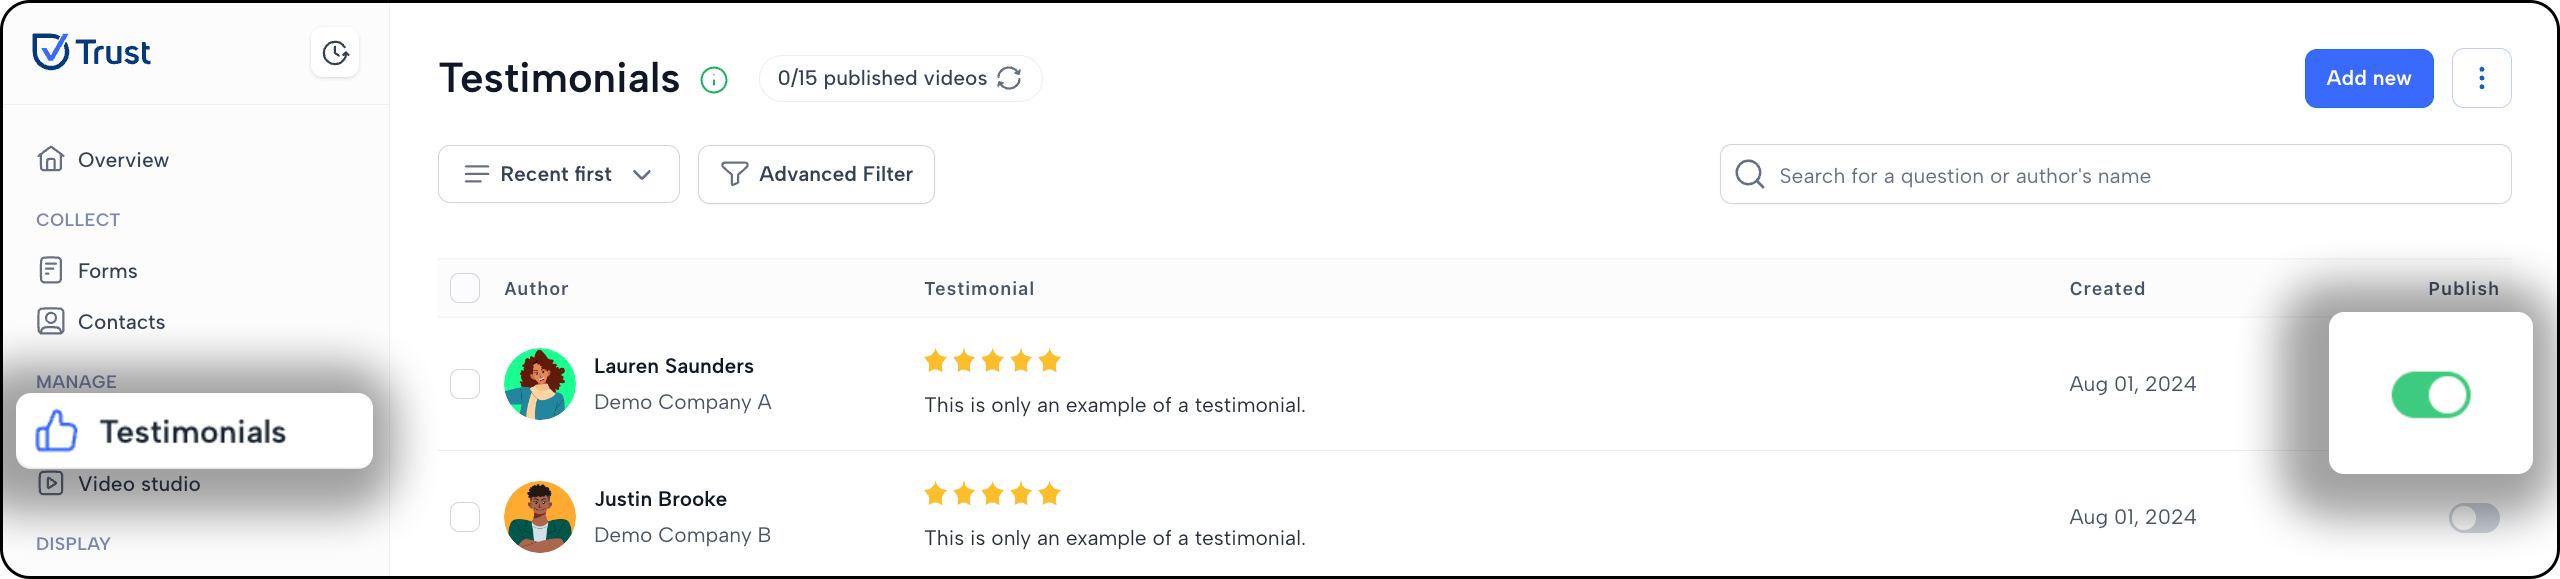Check the select-all checkbox in header
The image size is (2560, 579).
click(465, 288)
